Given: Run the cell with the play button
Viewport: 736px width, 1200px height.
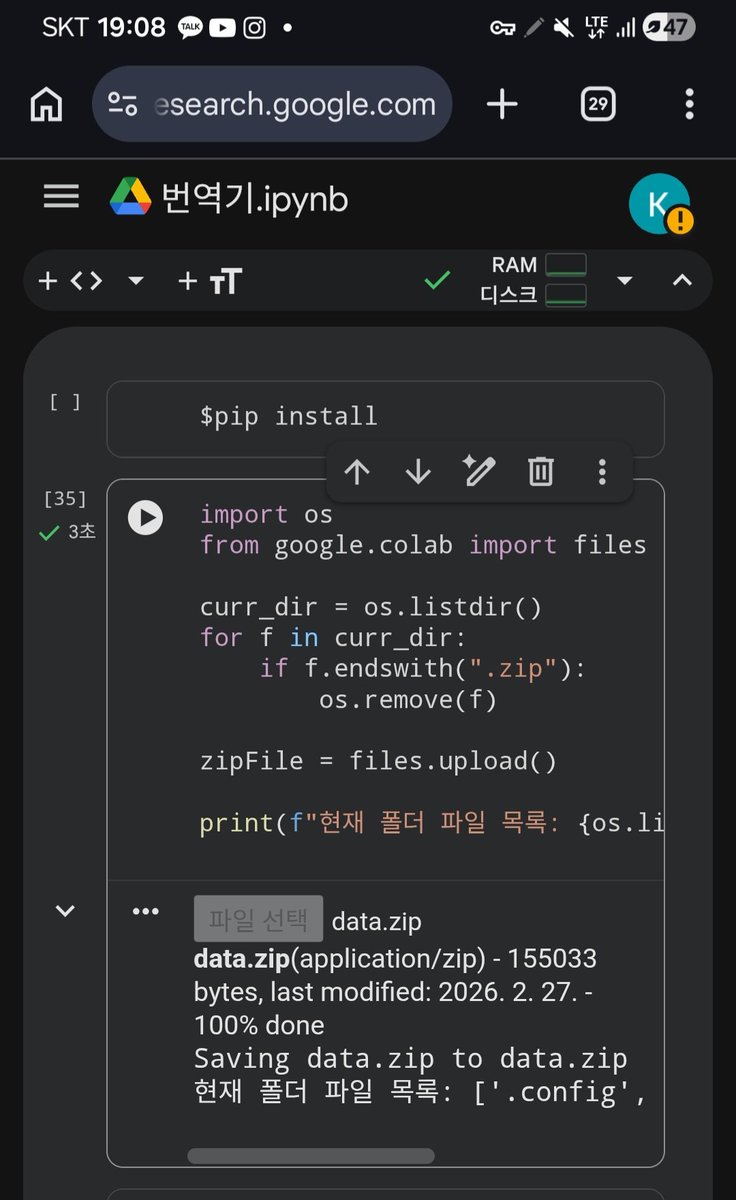Looking at the screenshot, I should (x=145, y=517).
